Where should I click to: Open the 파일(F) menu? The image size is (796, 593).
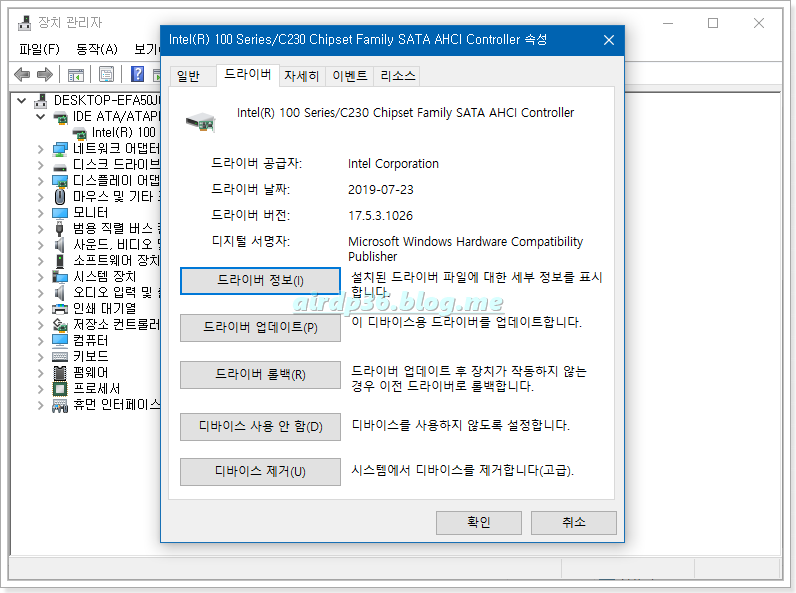tap(39, 49)
